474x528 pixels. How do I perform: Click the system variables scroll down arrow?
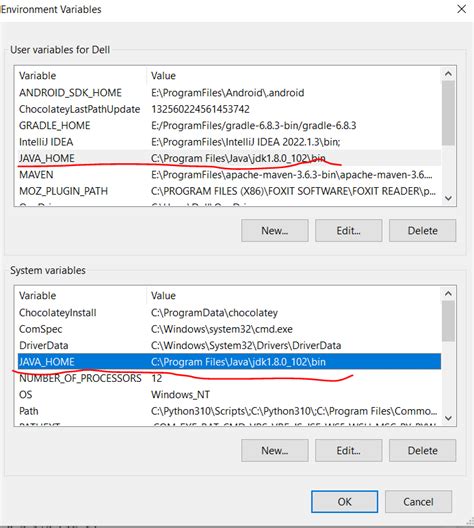coord(448,418)
